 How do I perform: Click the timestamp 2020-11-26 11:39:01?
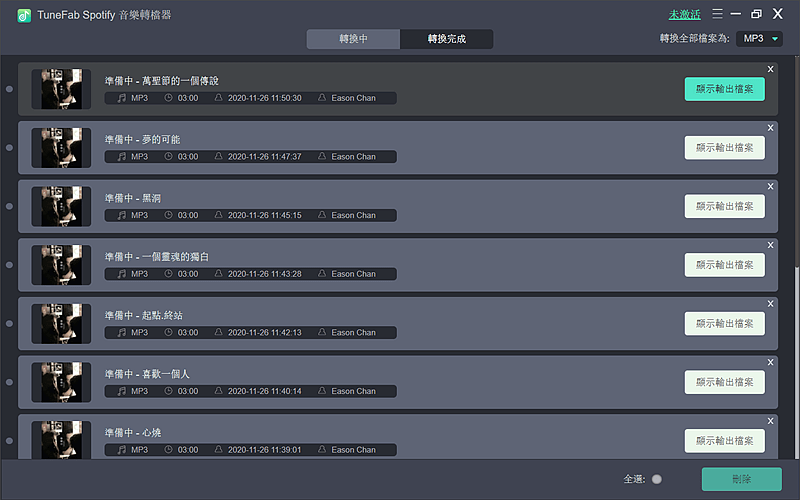pos(265,450)
